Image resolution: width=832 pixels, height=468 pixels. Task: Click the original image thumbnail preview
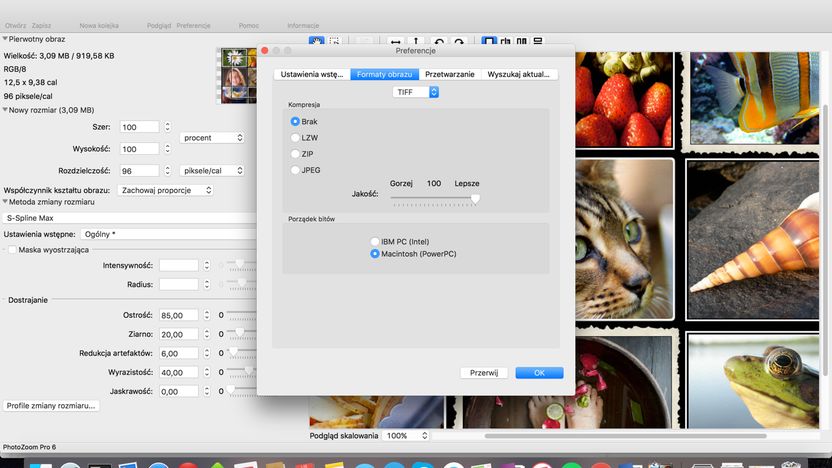pyautogui.click(x=238, y=75)
